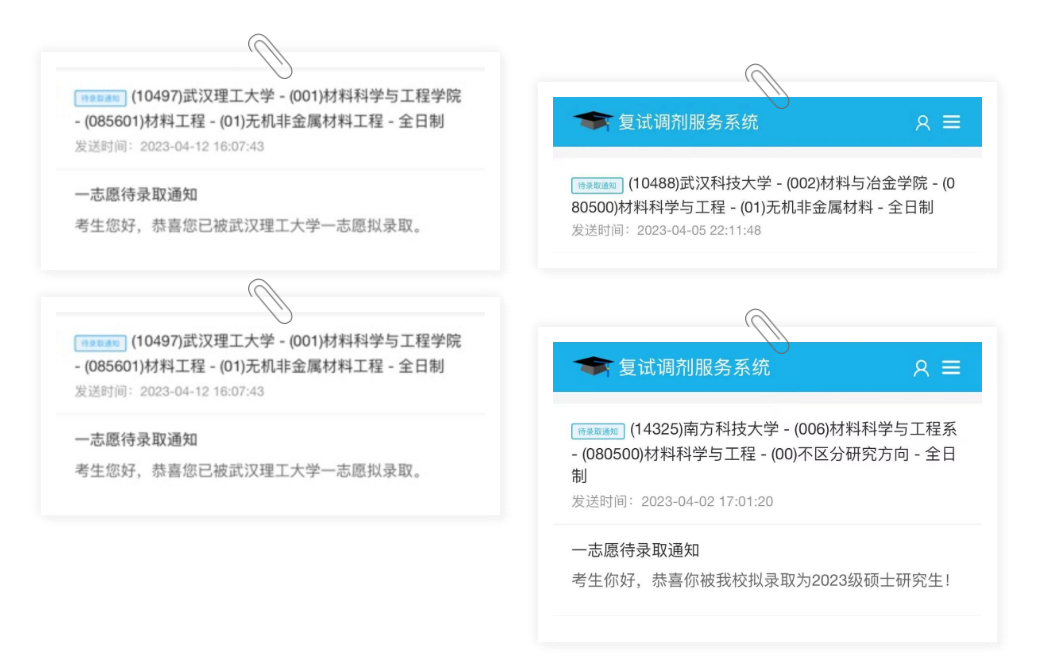
Task: Click graduation cap logo above 武汉科技大学 notice
Action: (x=592, y=122)
